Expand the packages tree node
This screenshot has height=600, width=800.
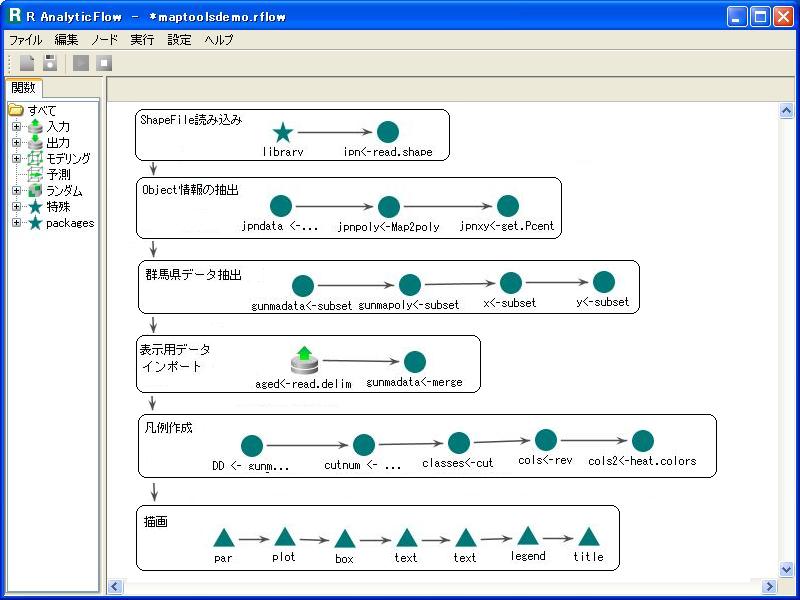[x=16, y=223]
